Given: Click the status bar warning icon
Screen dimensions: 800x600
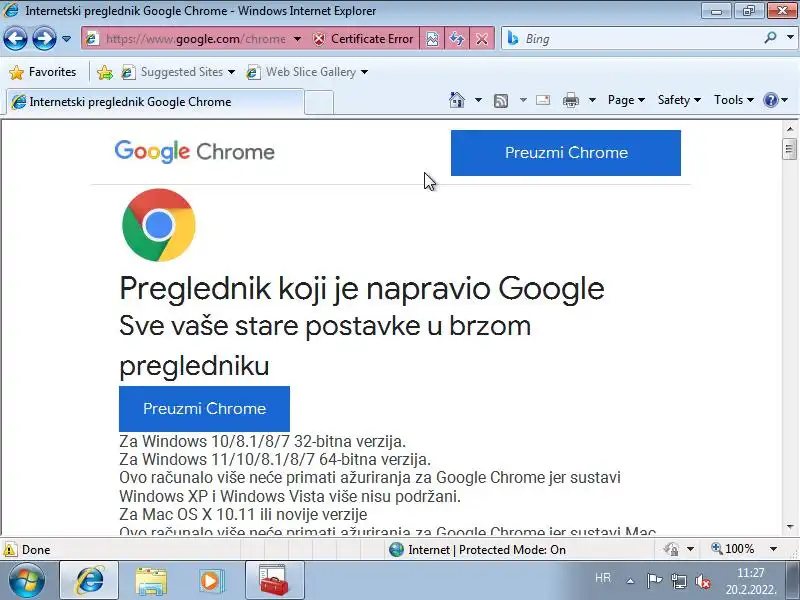Looking at the screenshot, I should click(x=10, y=549).
